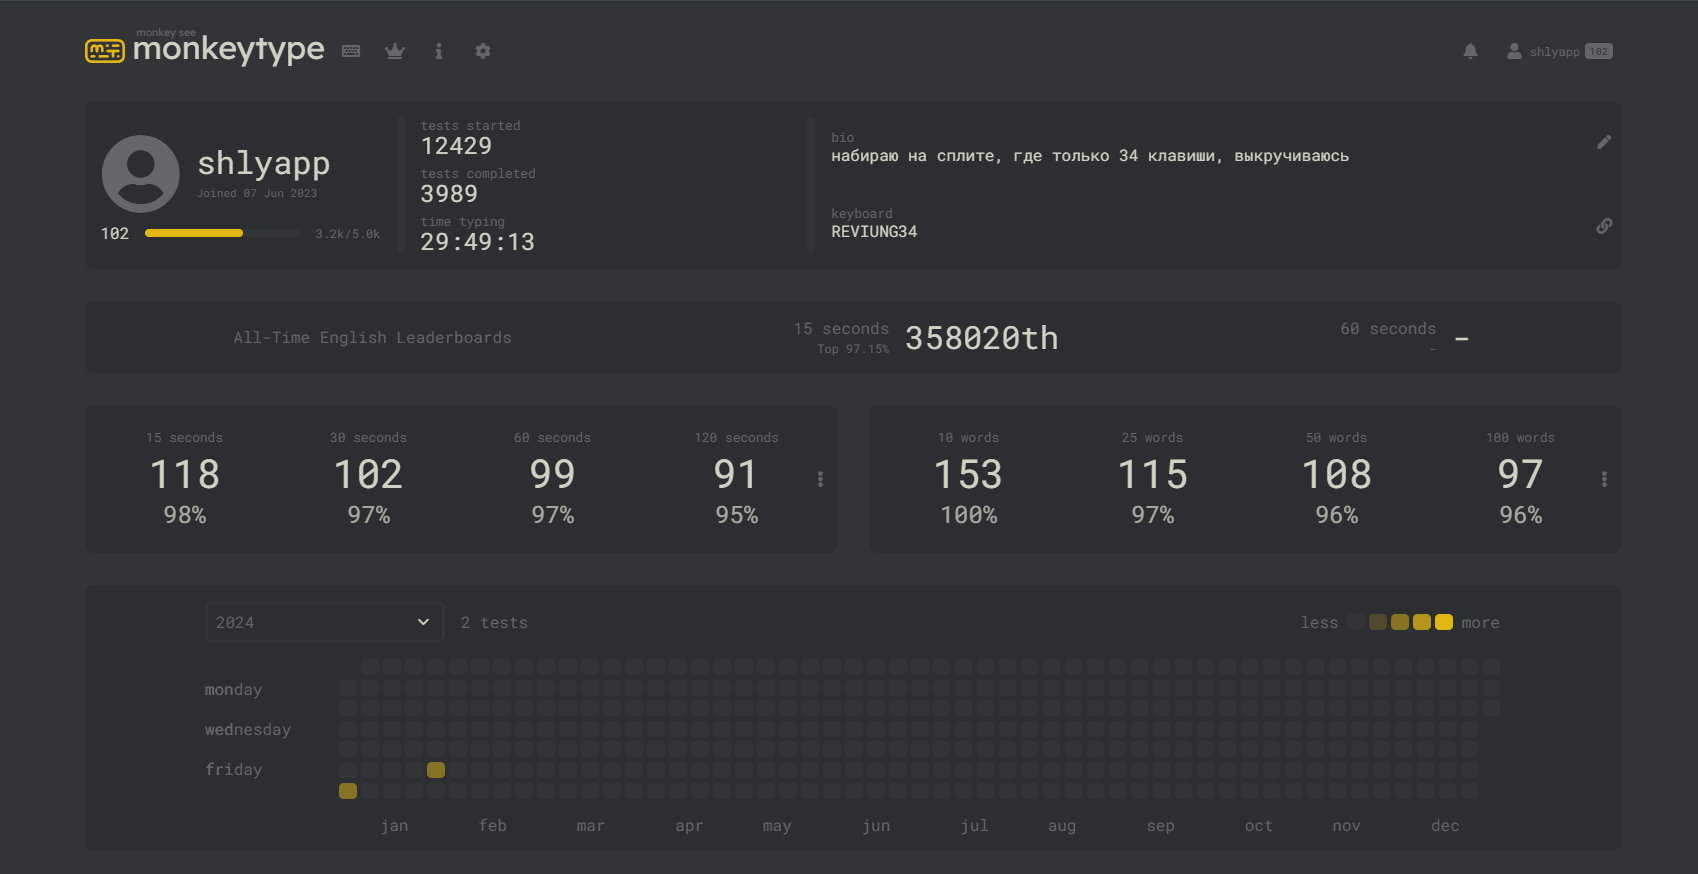Click the profile avatar picture
1698x874 pixels.
pyautogui.click(x=141, y=174)
